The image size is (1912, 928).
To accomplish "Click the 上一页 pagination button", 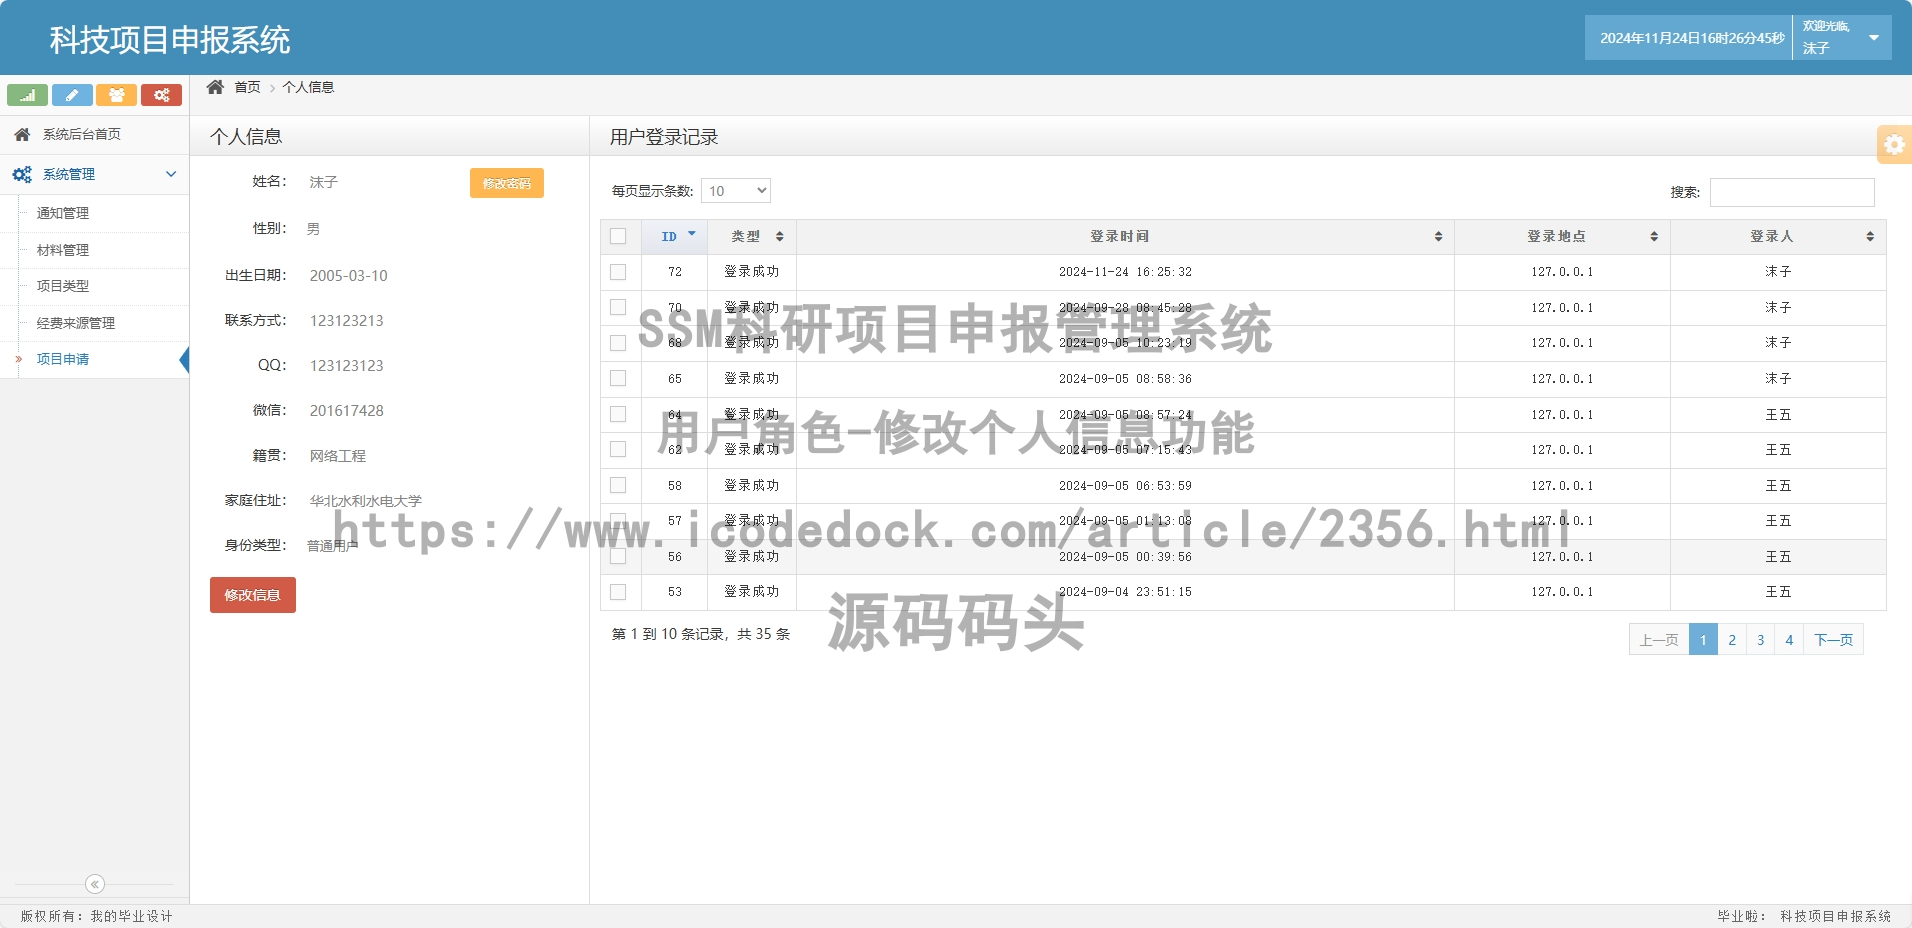I will (x=1659, y=640).
